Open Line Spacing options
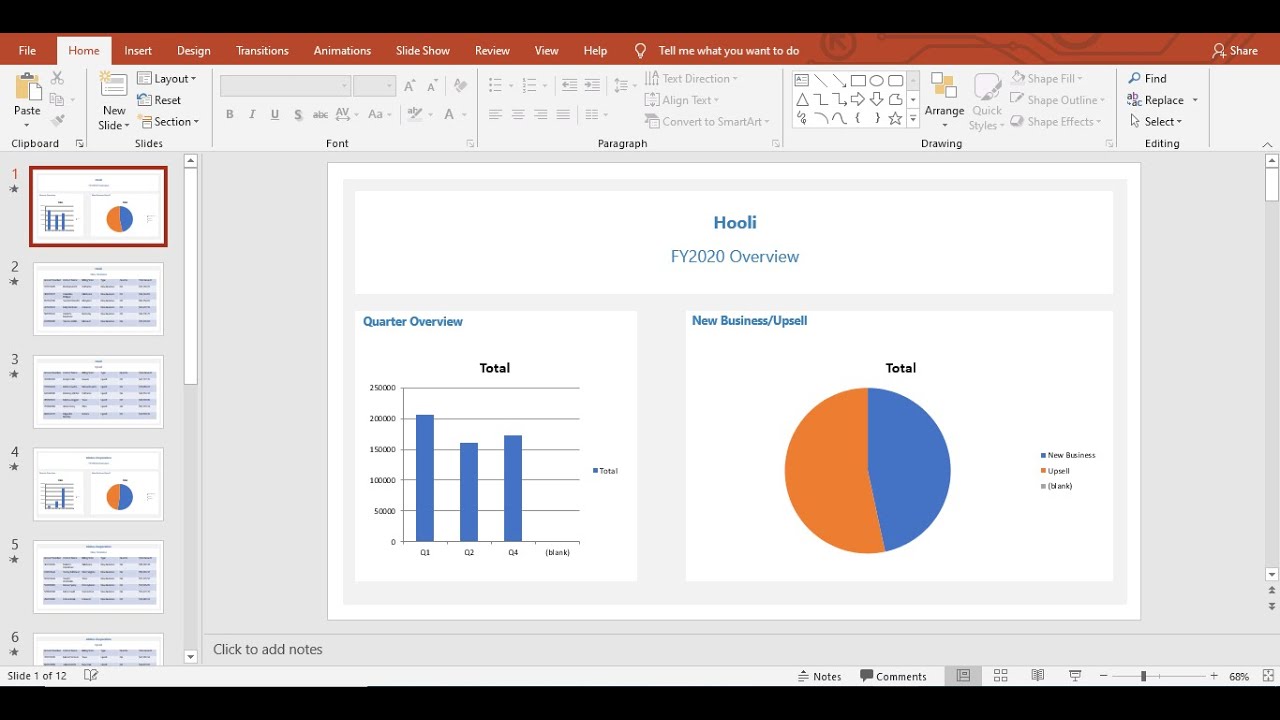 tap(625, 86)
